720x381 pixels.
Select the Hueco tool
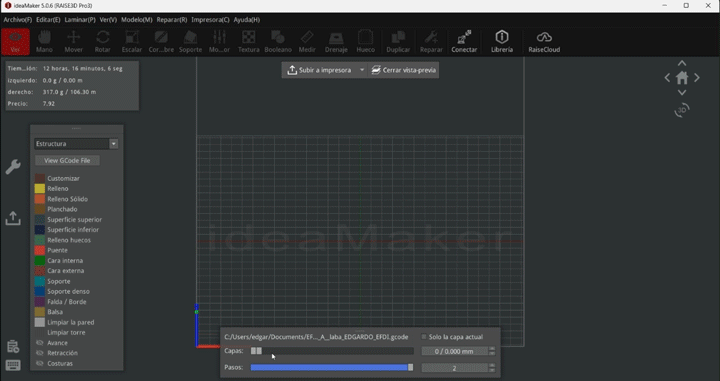tap(366, 42)
